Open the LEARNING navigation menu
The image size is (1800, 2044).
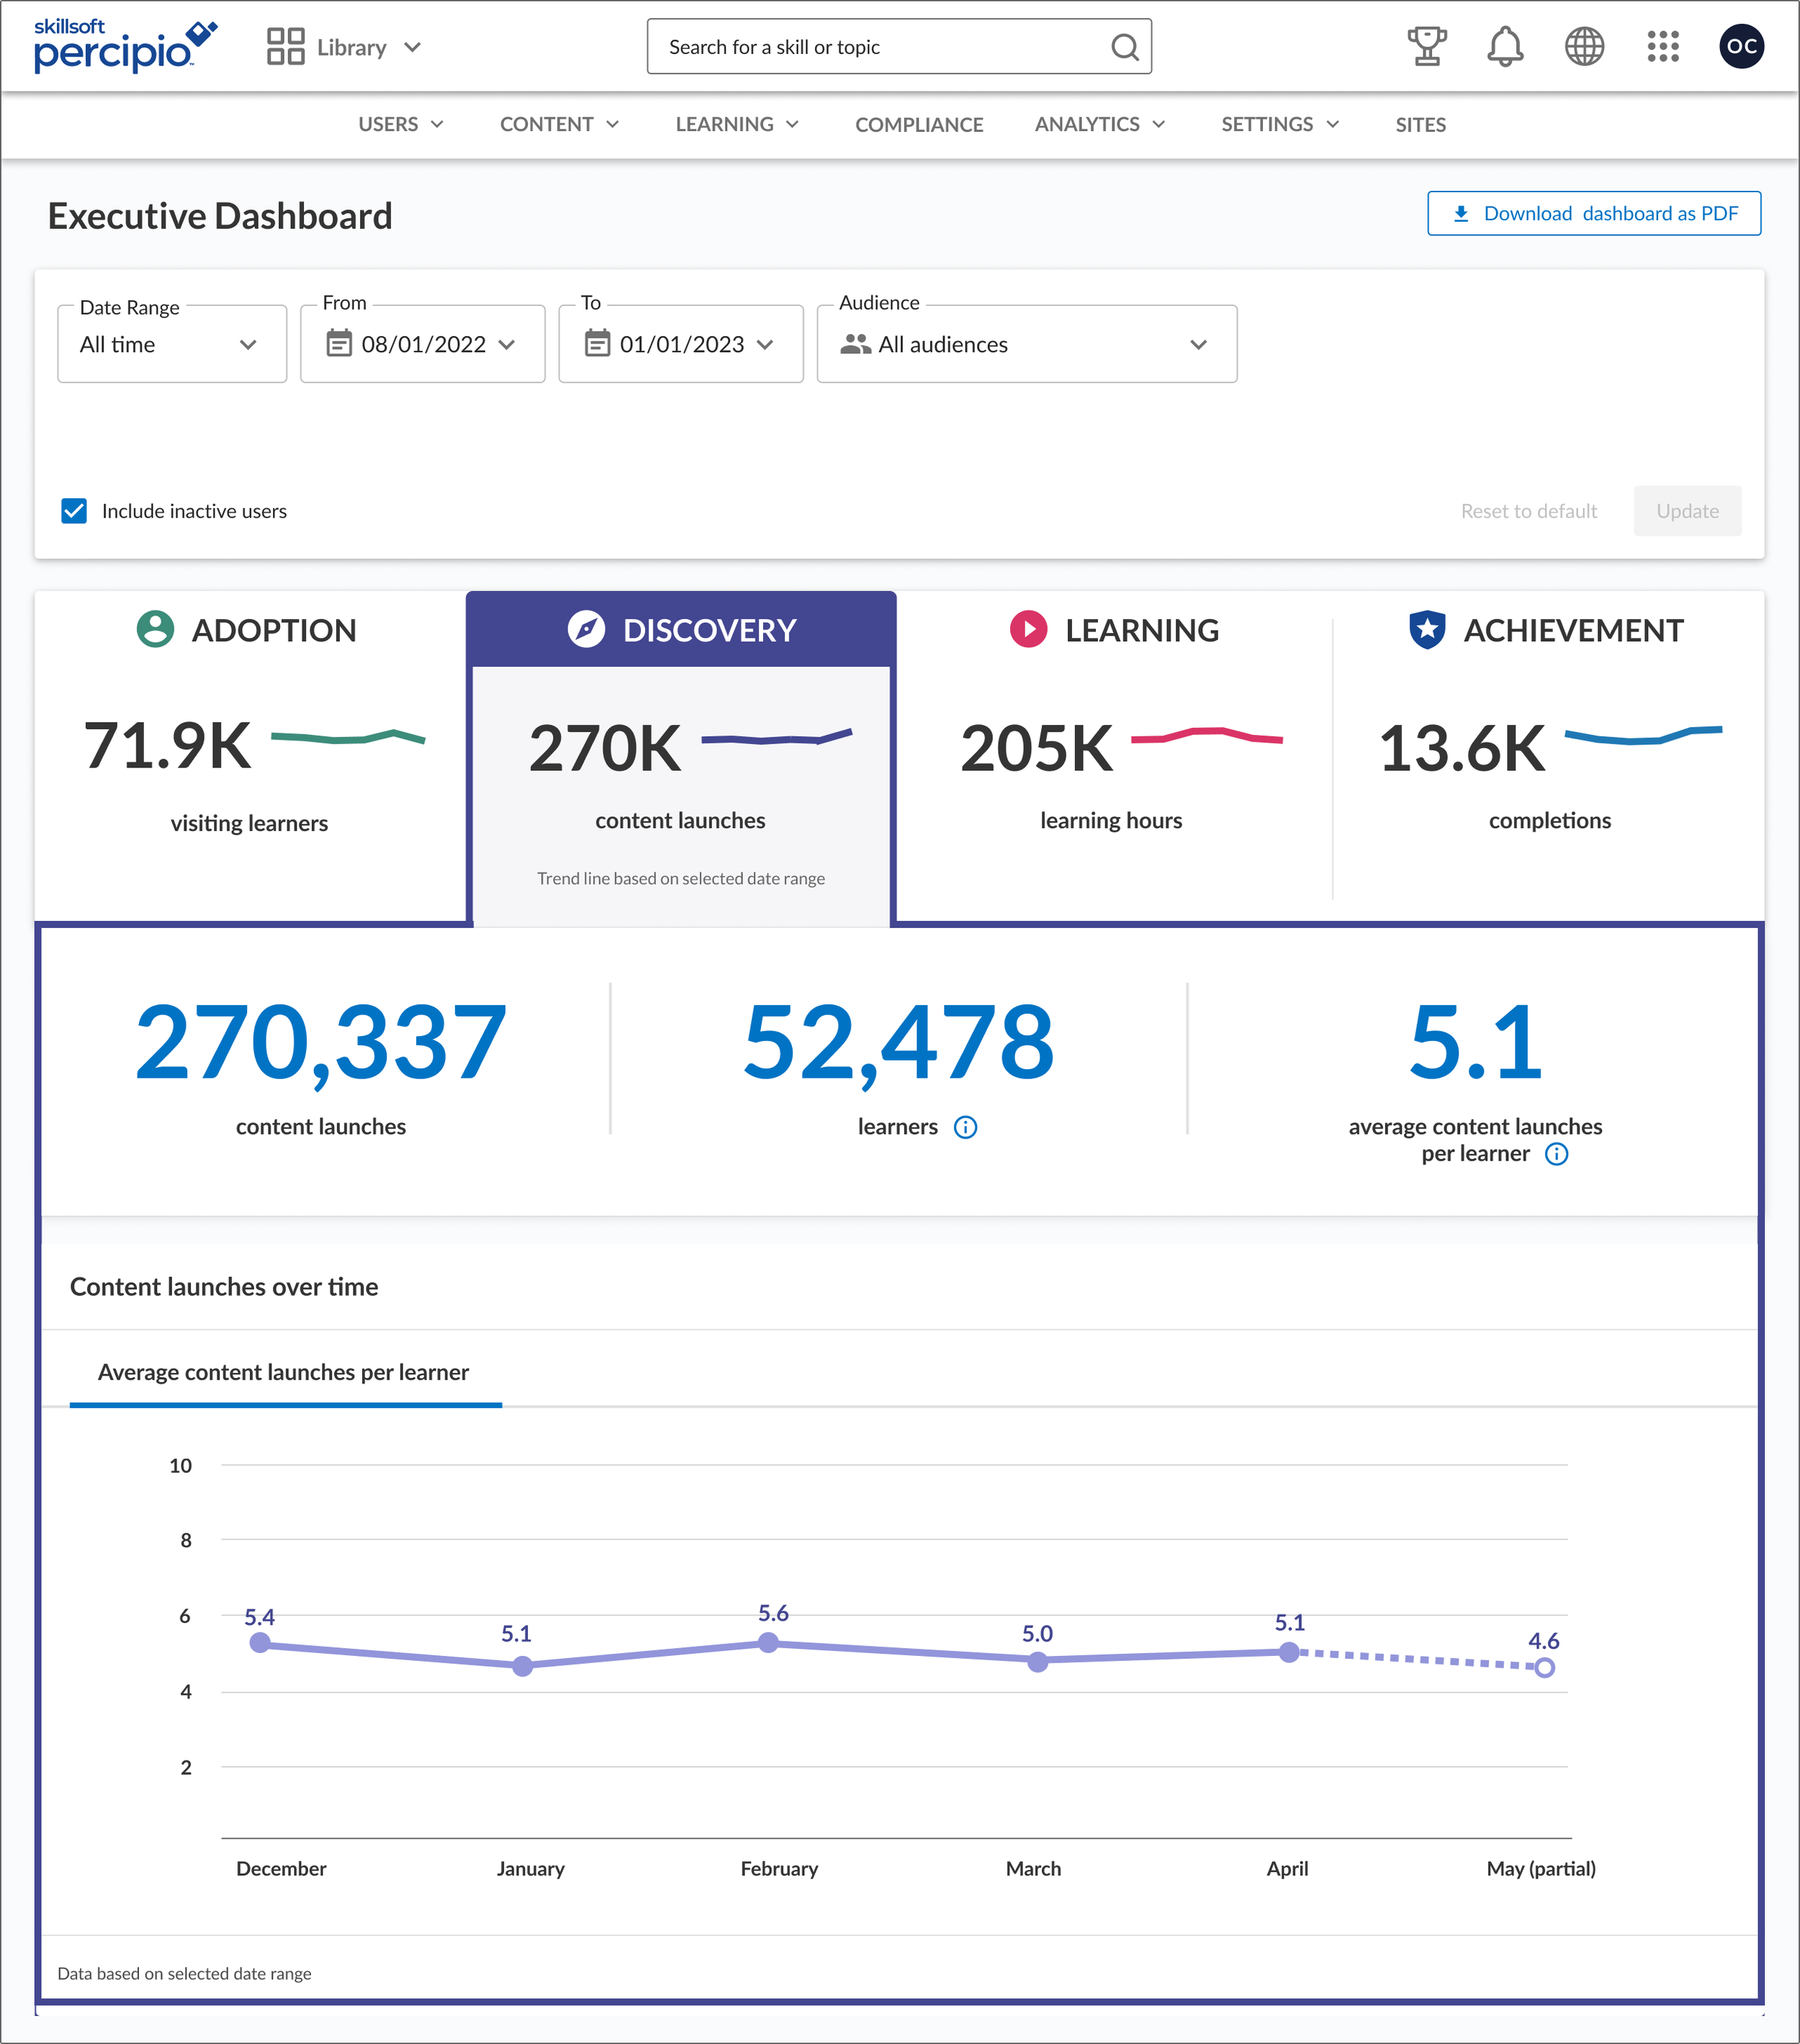click(737, 124)
